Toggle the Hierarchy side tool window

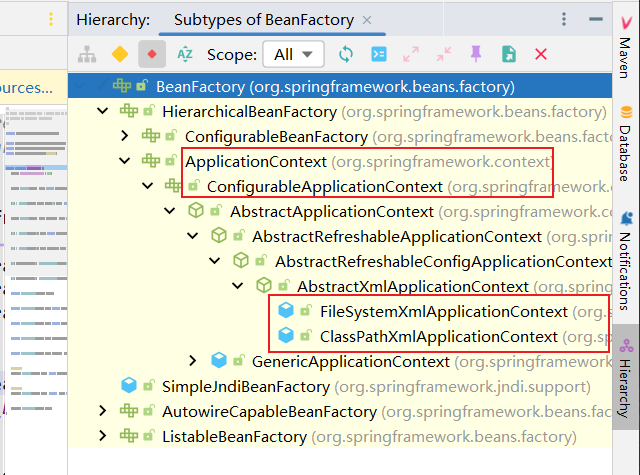pos(626,377)
